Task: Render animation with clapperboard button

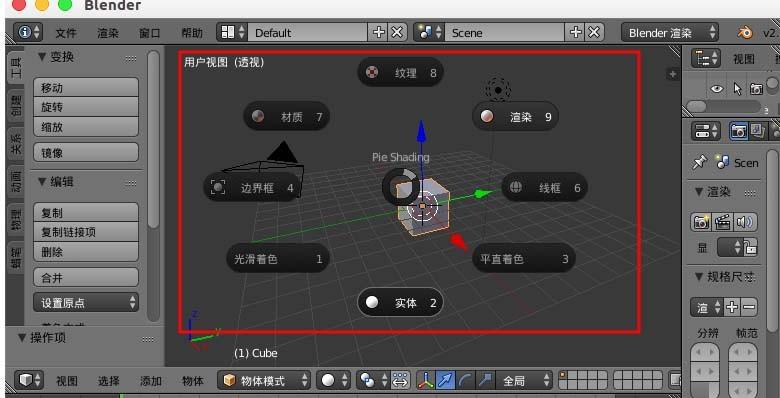Action: (722, 222)
